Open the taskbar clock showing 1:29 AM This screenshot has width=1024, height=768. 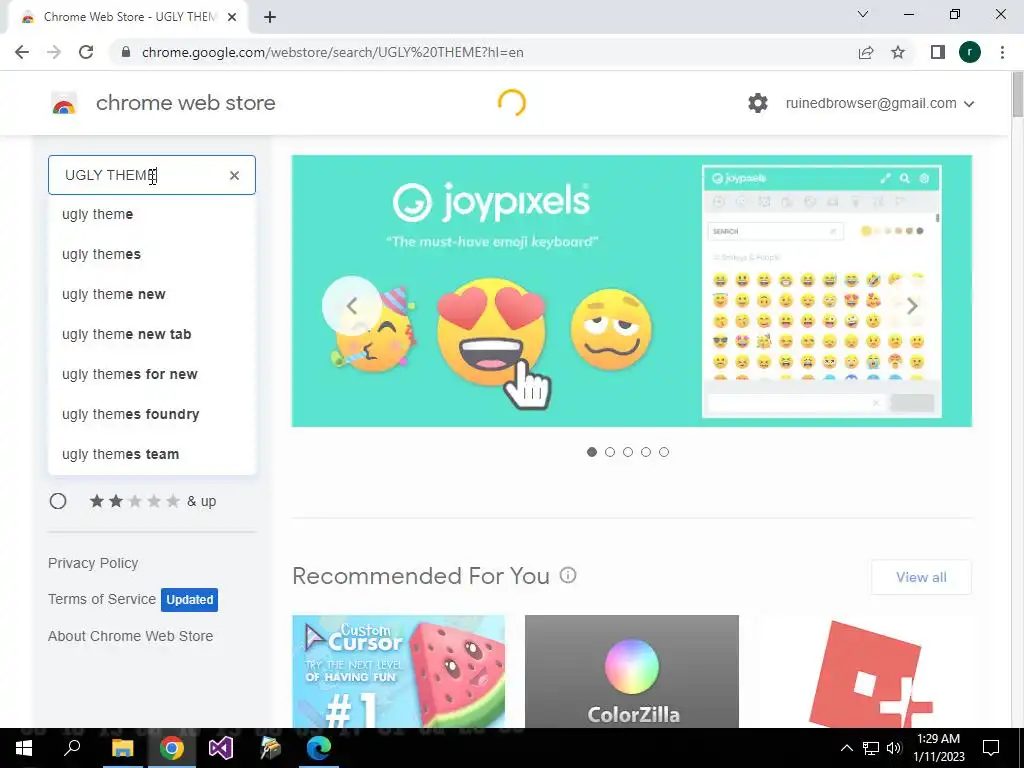pos(938,748)
